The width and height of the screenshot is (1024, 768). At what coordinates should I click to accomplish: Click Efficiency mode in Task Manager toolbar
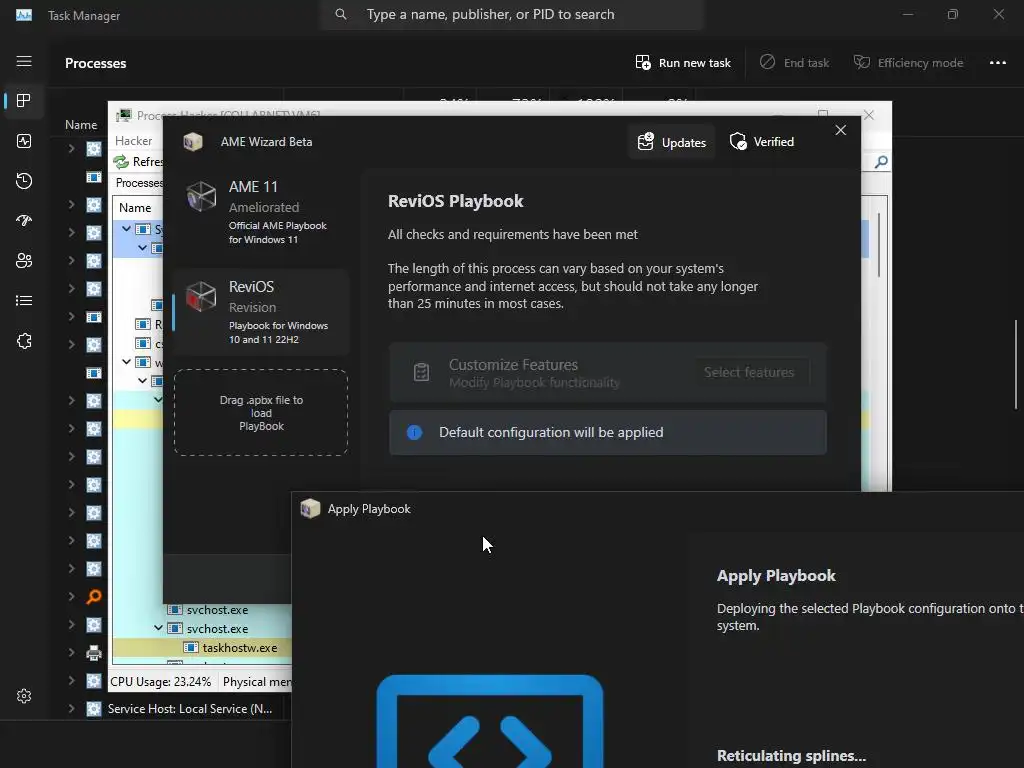pos(908,63)
